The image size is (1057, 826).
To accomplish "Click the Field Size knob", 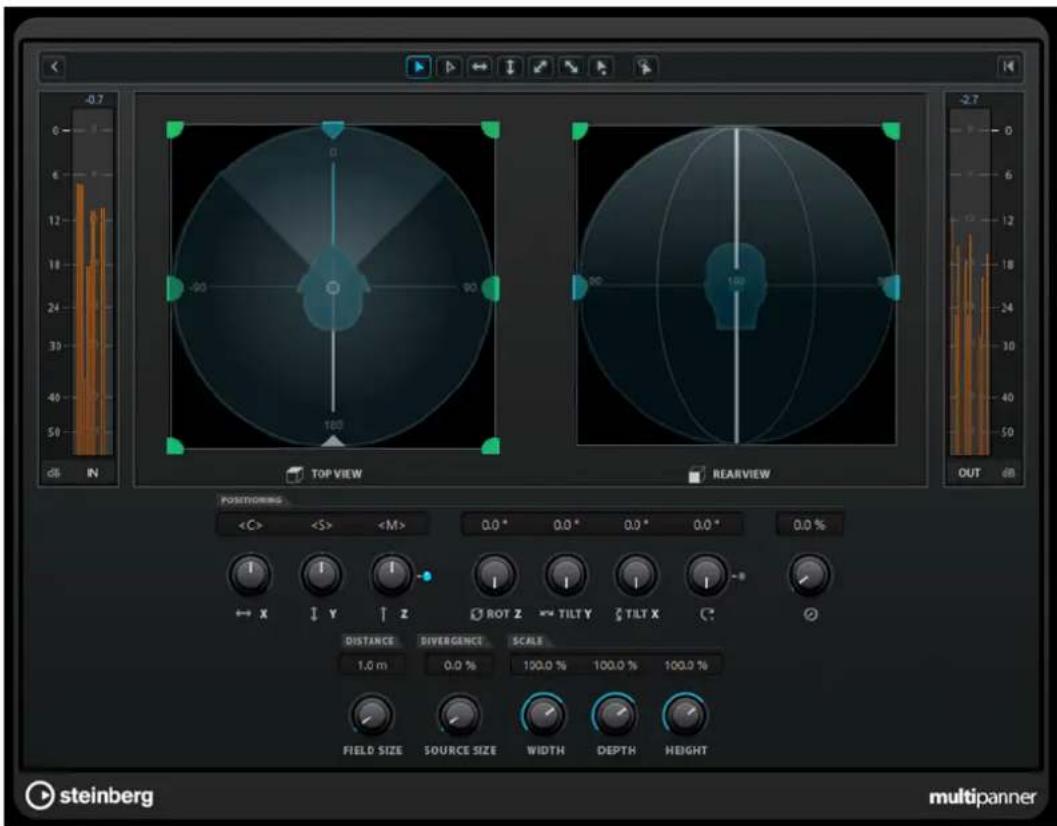I will pos(371,715).
